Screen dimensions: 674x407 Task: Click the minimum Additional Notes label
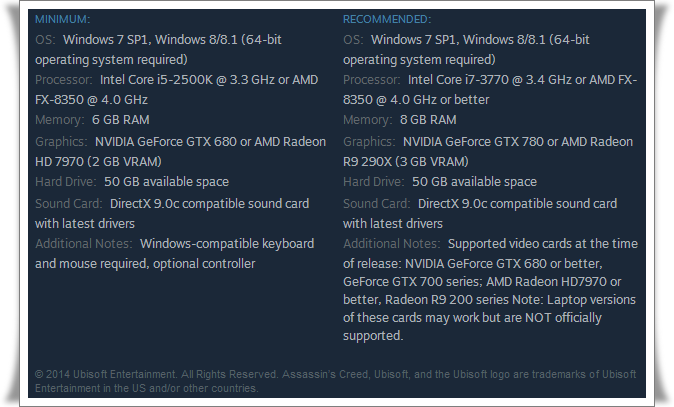83,243
